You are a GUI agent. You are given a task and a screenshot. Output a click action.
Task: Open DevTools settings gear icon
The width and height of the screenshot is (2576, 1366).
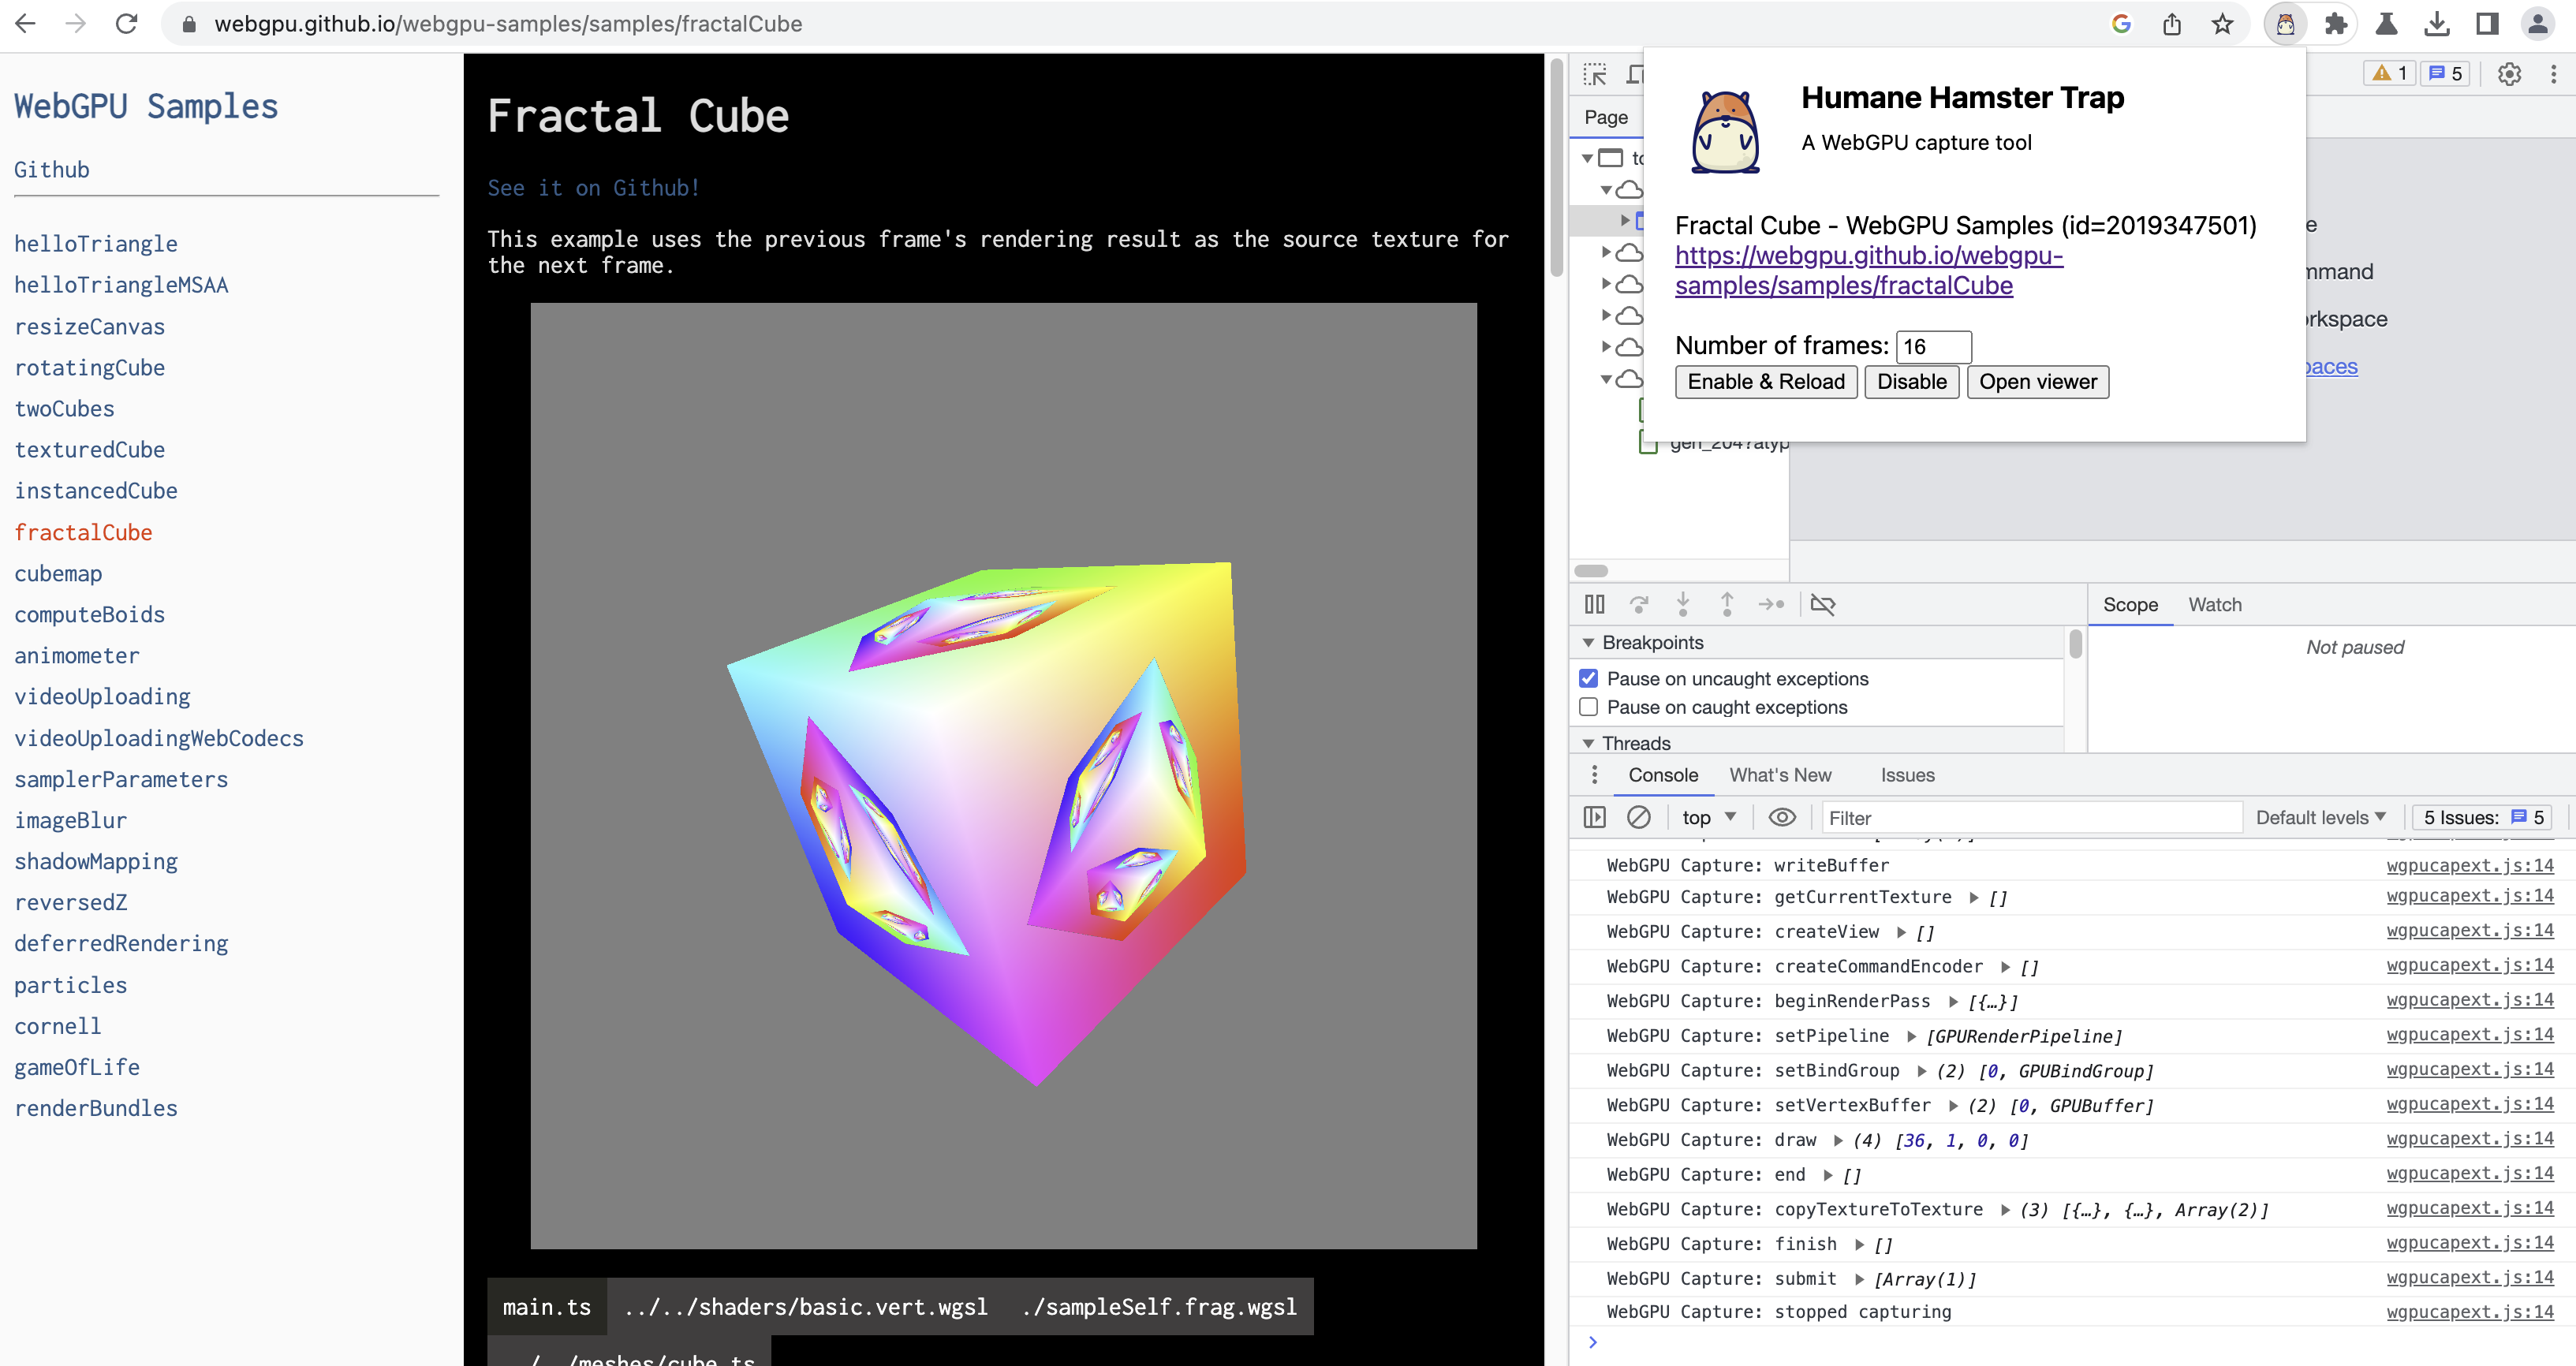point(2509,74)
